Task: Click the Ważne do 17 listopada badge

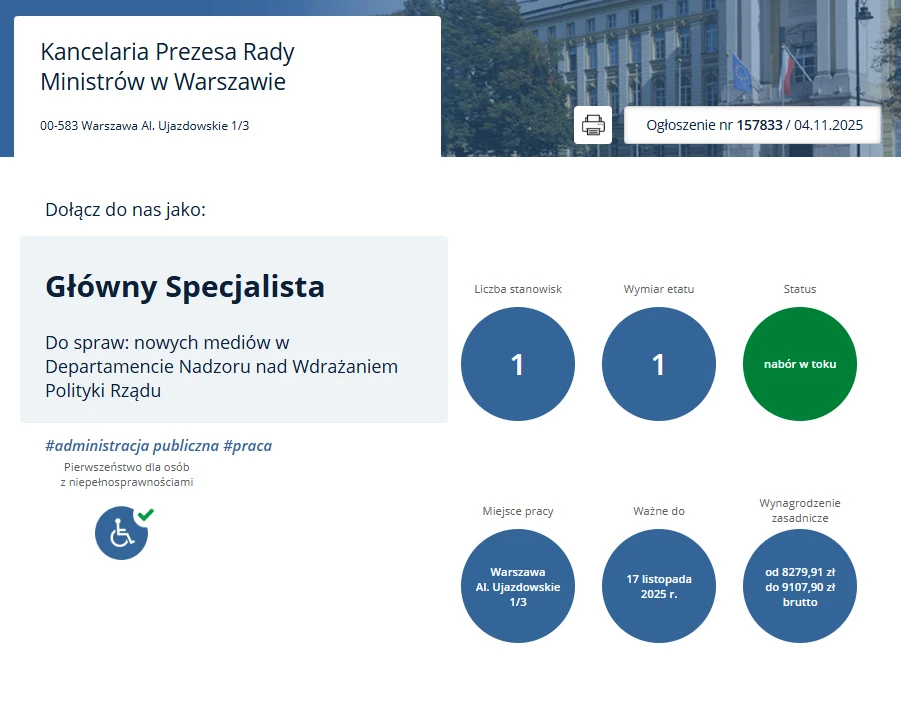Action: click(x=658, y=586)
